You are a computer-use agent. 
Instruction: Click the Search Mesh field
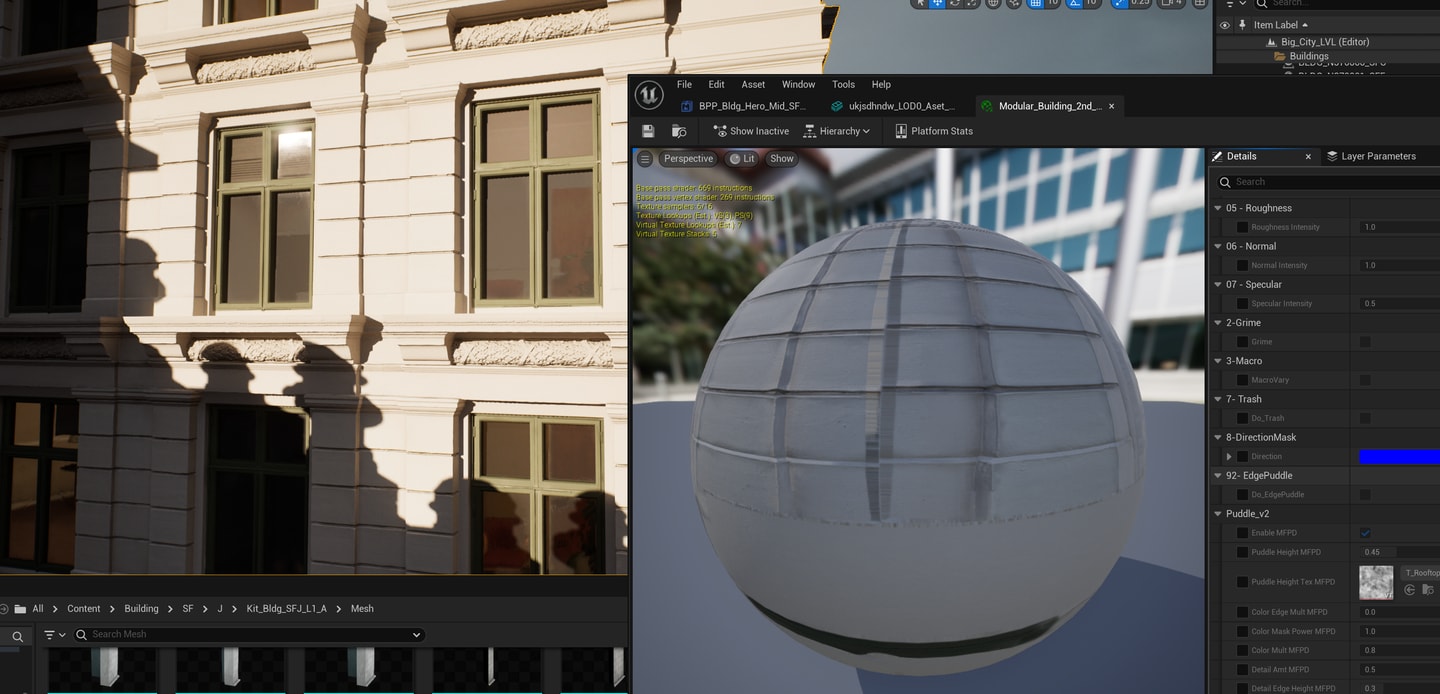[x=250, y=635]
